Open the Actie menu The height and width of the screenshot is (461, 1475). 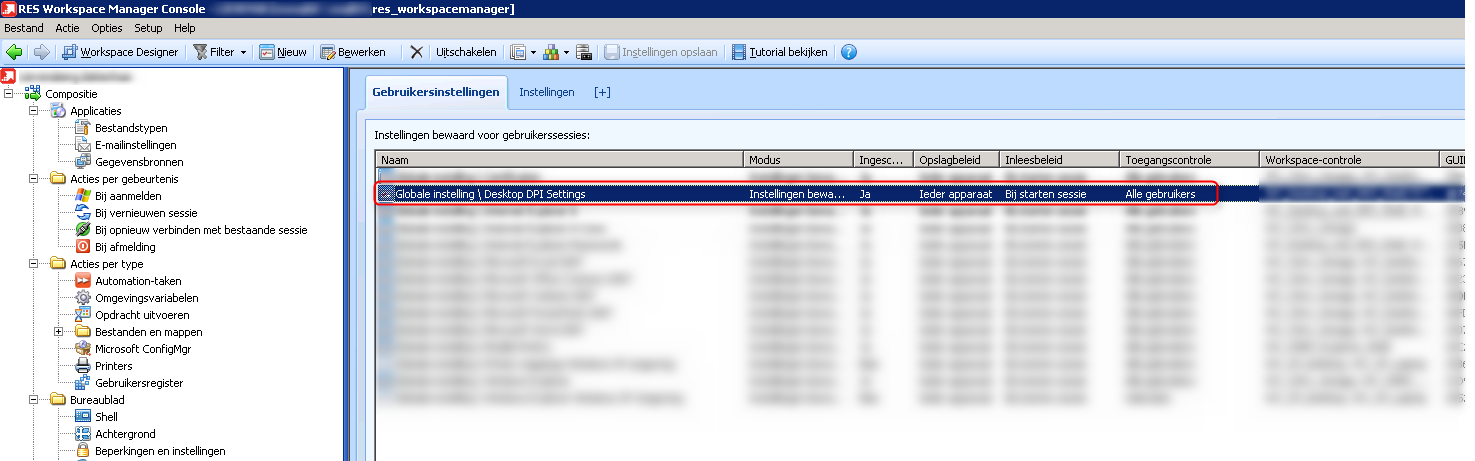click(68, 28)
